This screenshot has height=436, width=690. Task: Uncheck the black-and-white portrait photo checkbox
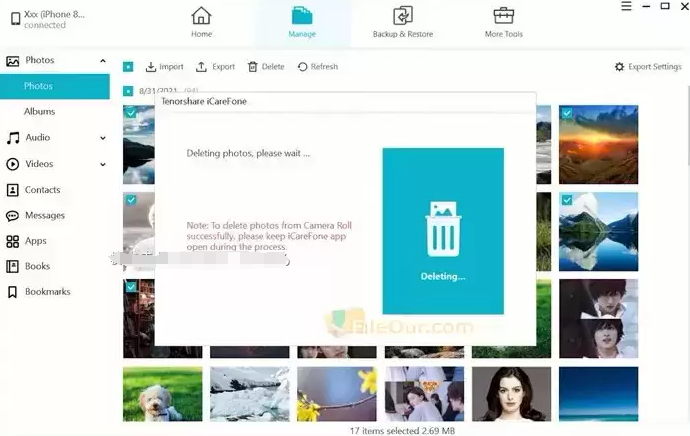tap(131, 200)
